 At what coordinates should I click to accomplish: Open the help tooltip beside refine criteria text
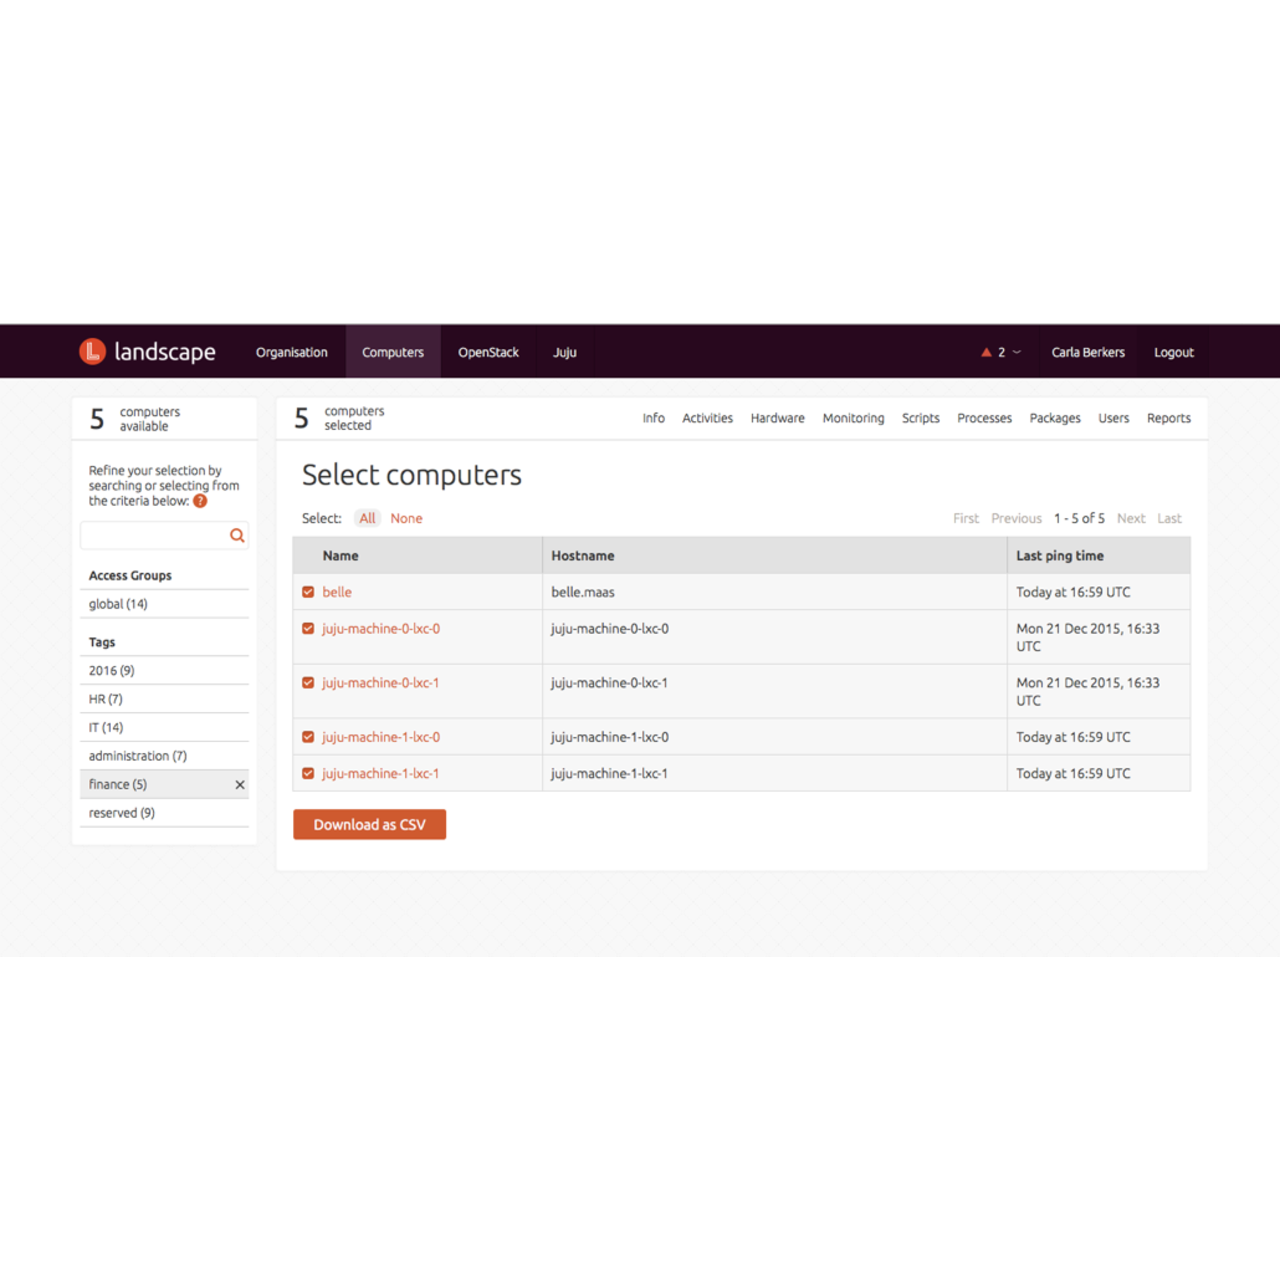tap(200, 500)
